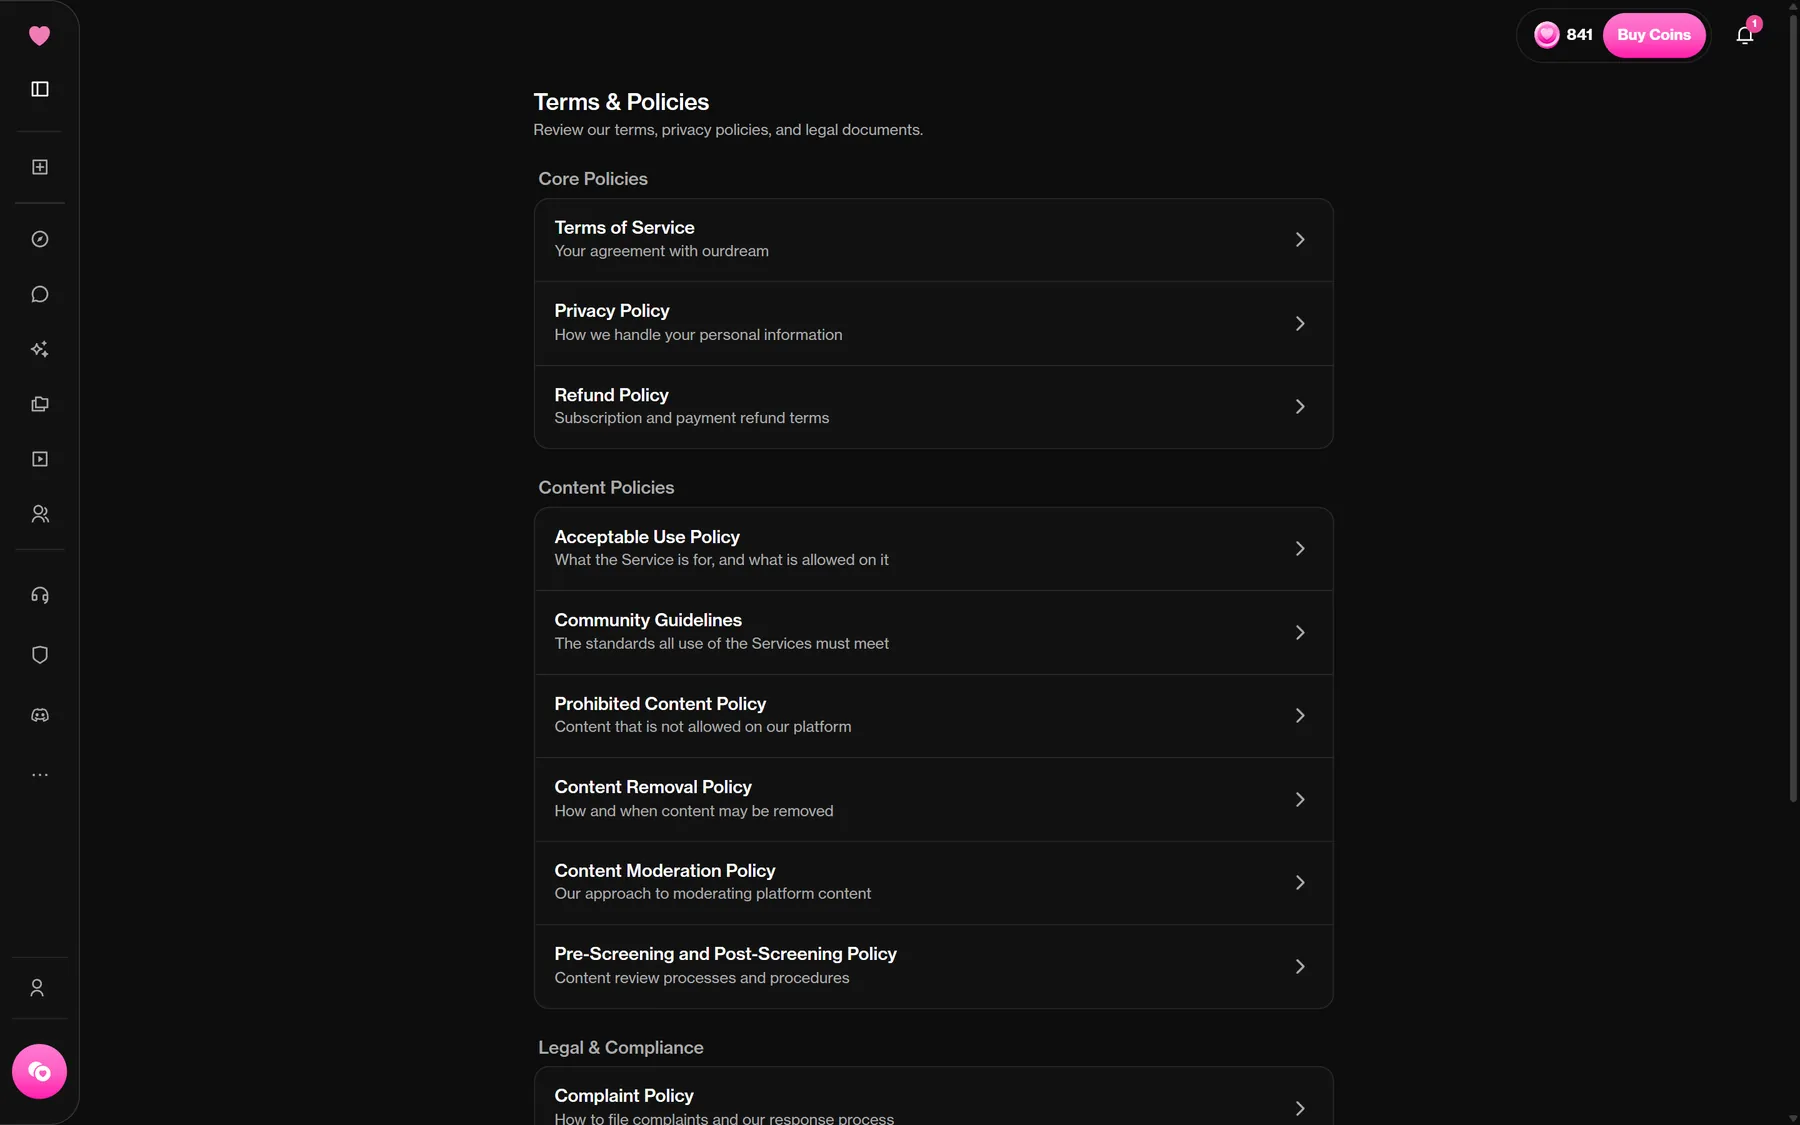The image size is (1800, 1125).
Task: Select the Privacy Policy title
Action: [x=612, y=311]
